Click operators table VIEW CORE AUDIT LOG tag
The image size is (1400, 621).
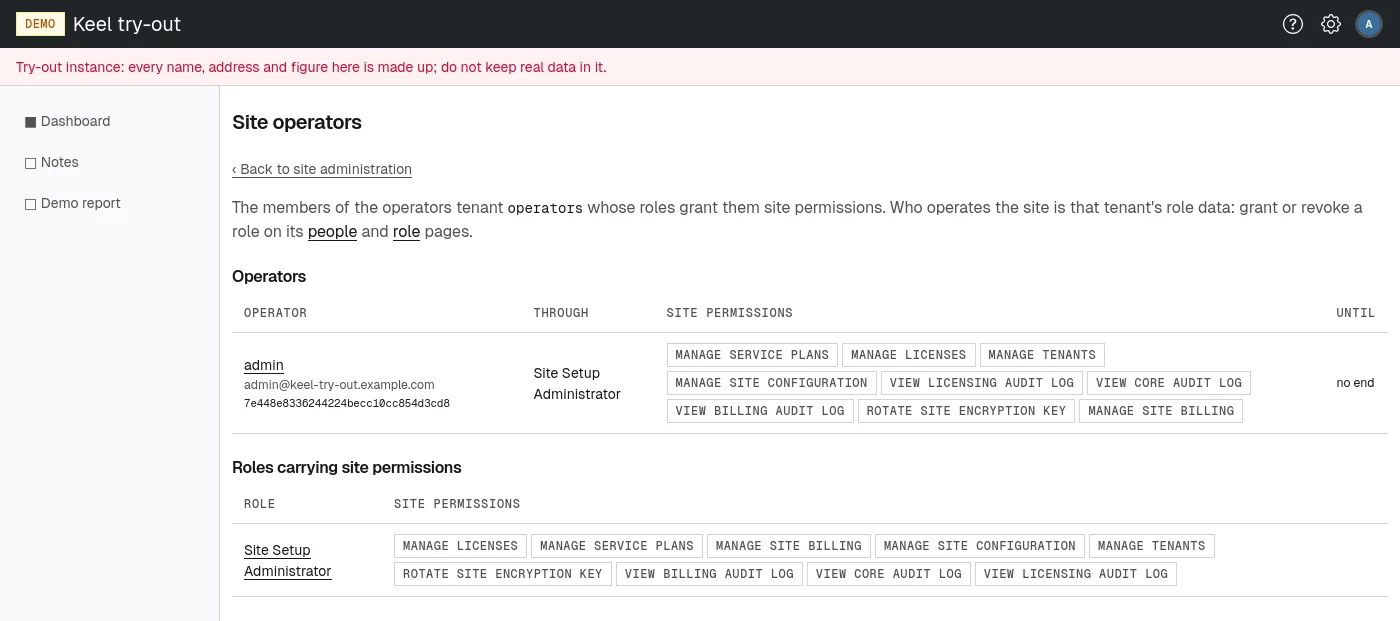click(1169, 383)
